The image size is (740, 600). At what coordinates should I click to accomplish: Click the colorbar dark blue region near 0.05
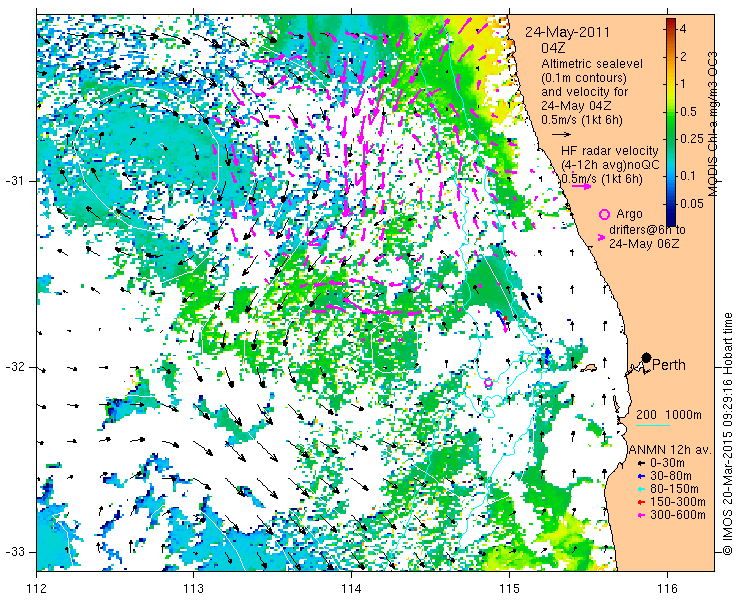671,203
